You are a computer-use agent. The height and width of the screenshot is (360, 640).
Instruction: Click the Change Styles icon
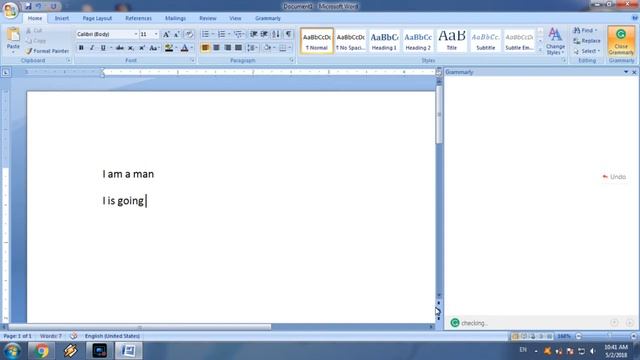[555, 41]
